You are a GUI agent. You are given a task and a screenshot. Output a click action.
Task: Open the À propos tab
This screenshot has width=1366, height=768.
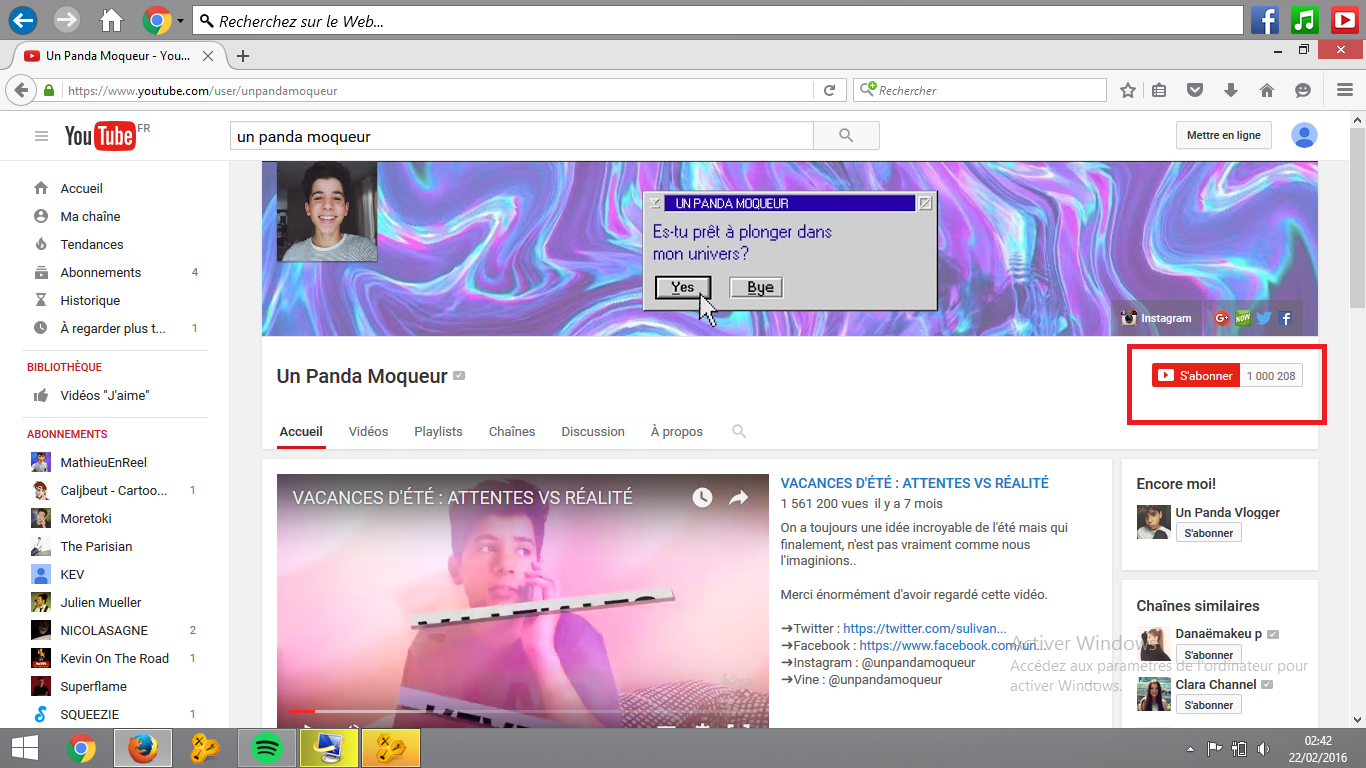point(676,431)
